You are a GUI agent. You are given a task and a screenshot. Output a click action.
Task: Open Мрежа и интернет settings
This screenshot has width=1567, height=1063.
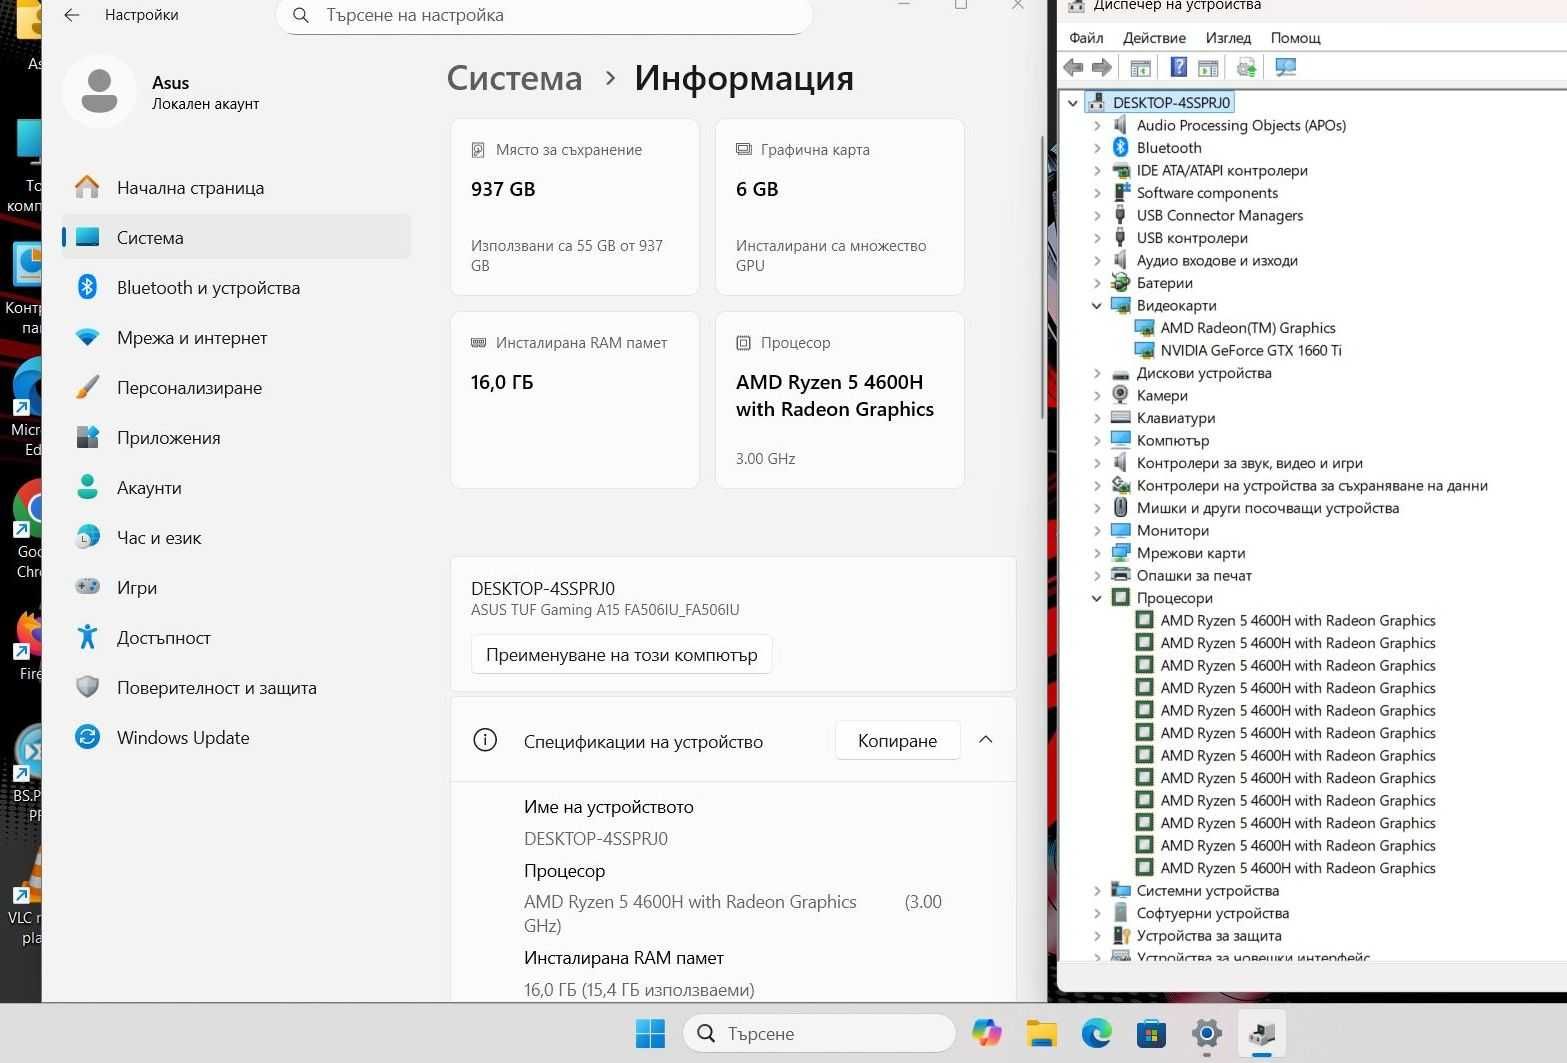click(236, 337)
